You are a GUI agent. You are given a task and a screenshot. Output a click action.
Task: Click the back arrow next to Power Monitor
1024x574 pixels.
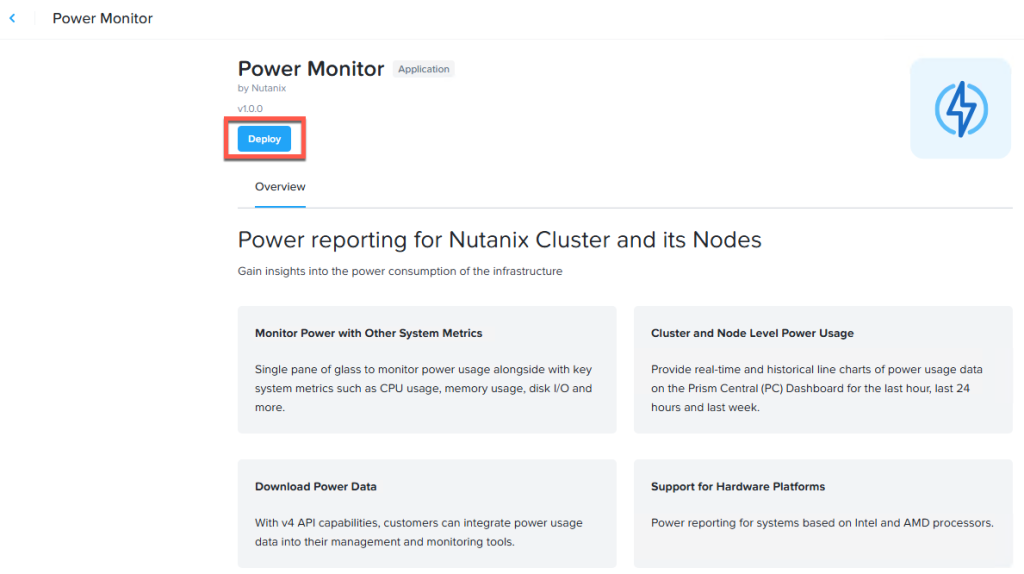[12, 18]
